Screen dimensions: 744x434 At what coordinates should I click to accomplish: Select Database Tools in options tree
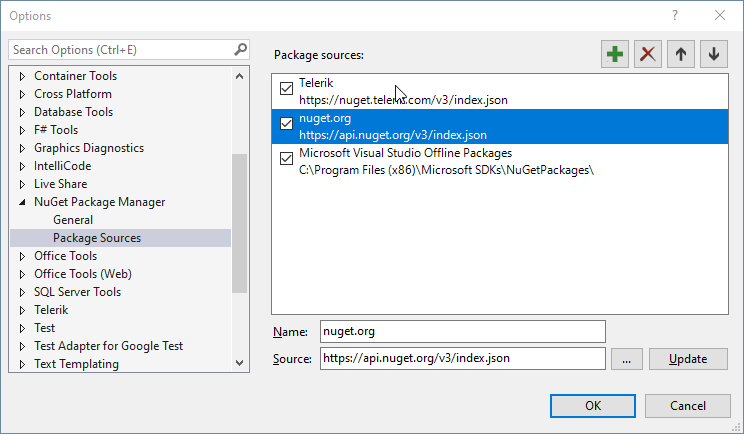point(74,112)
